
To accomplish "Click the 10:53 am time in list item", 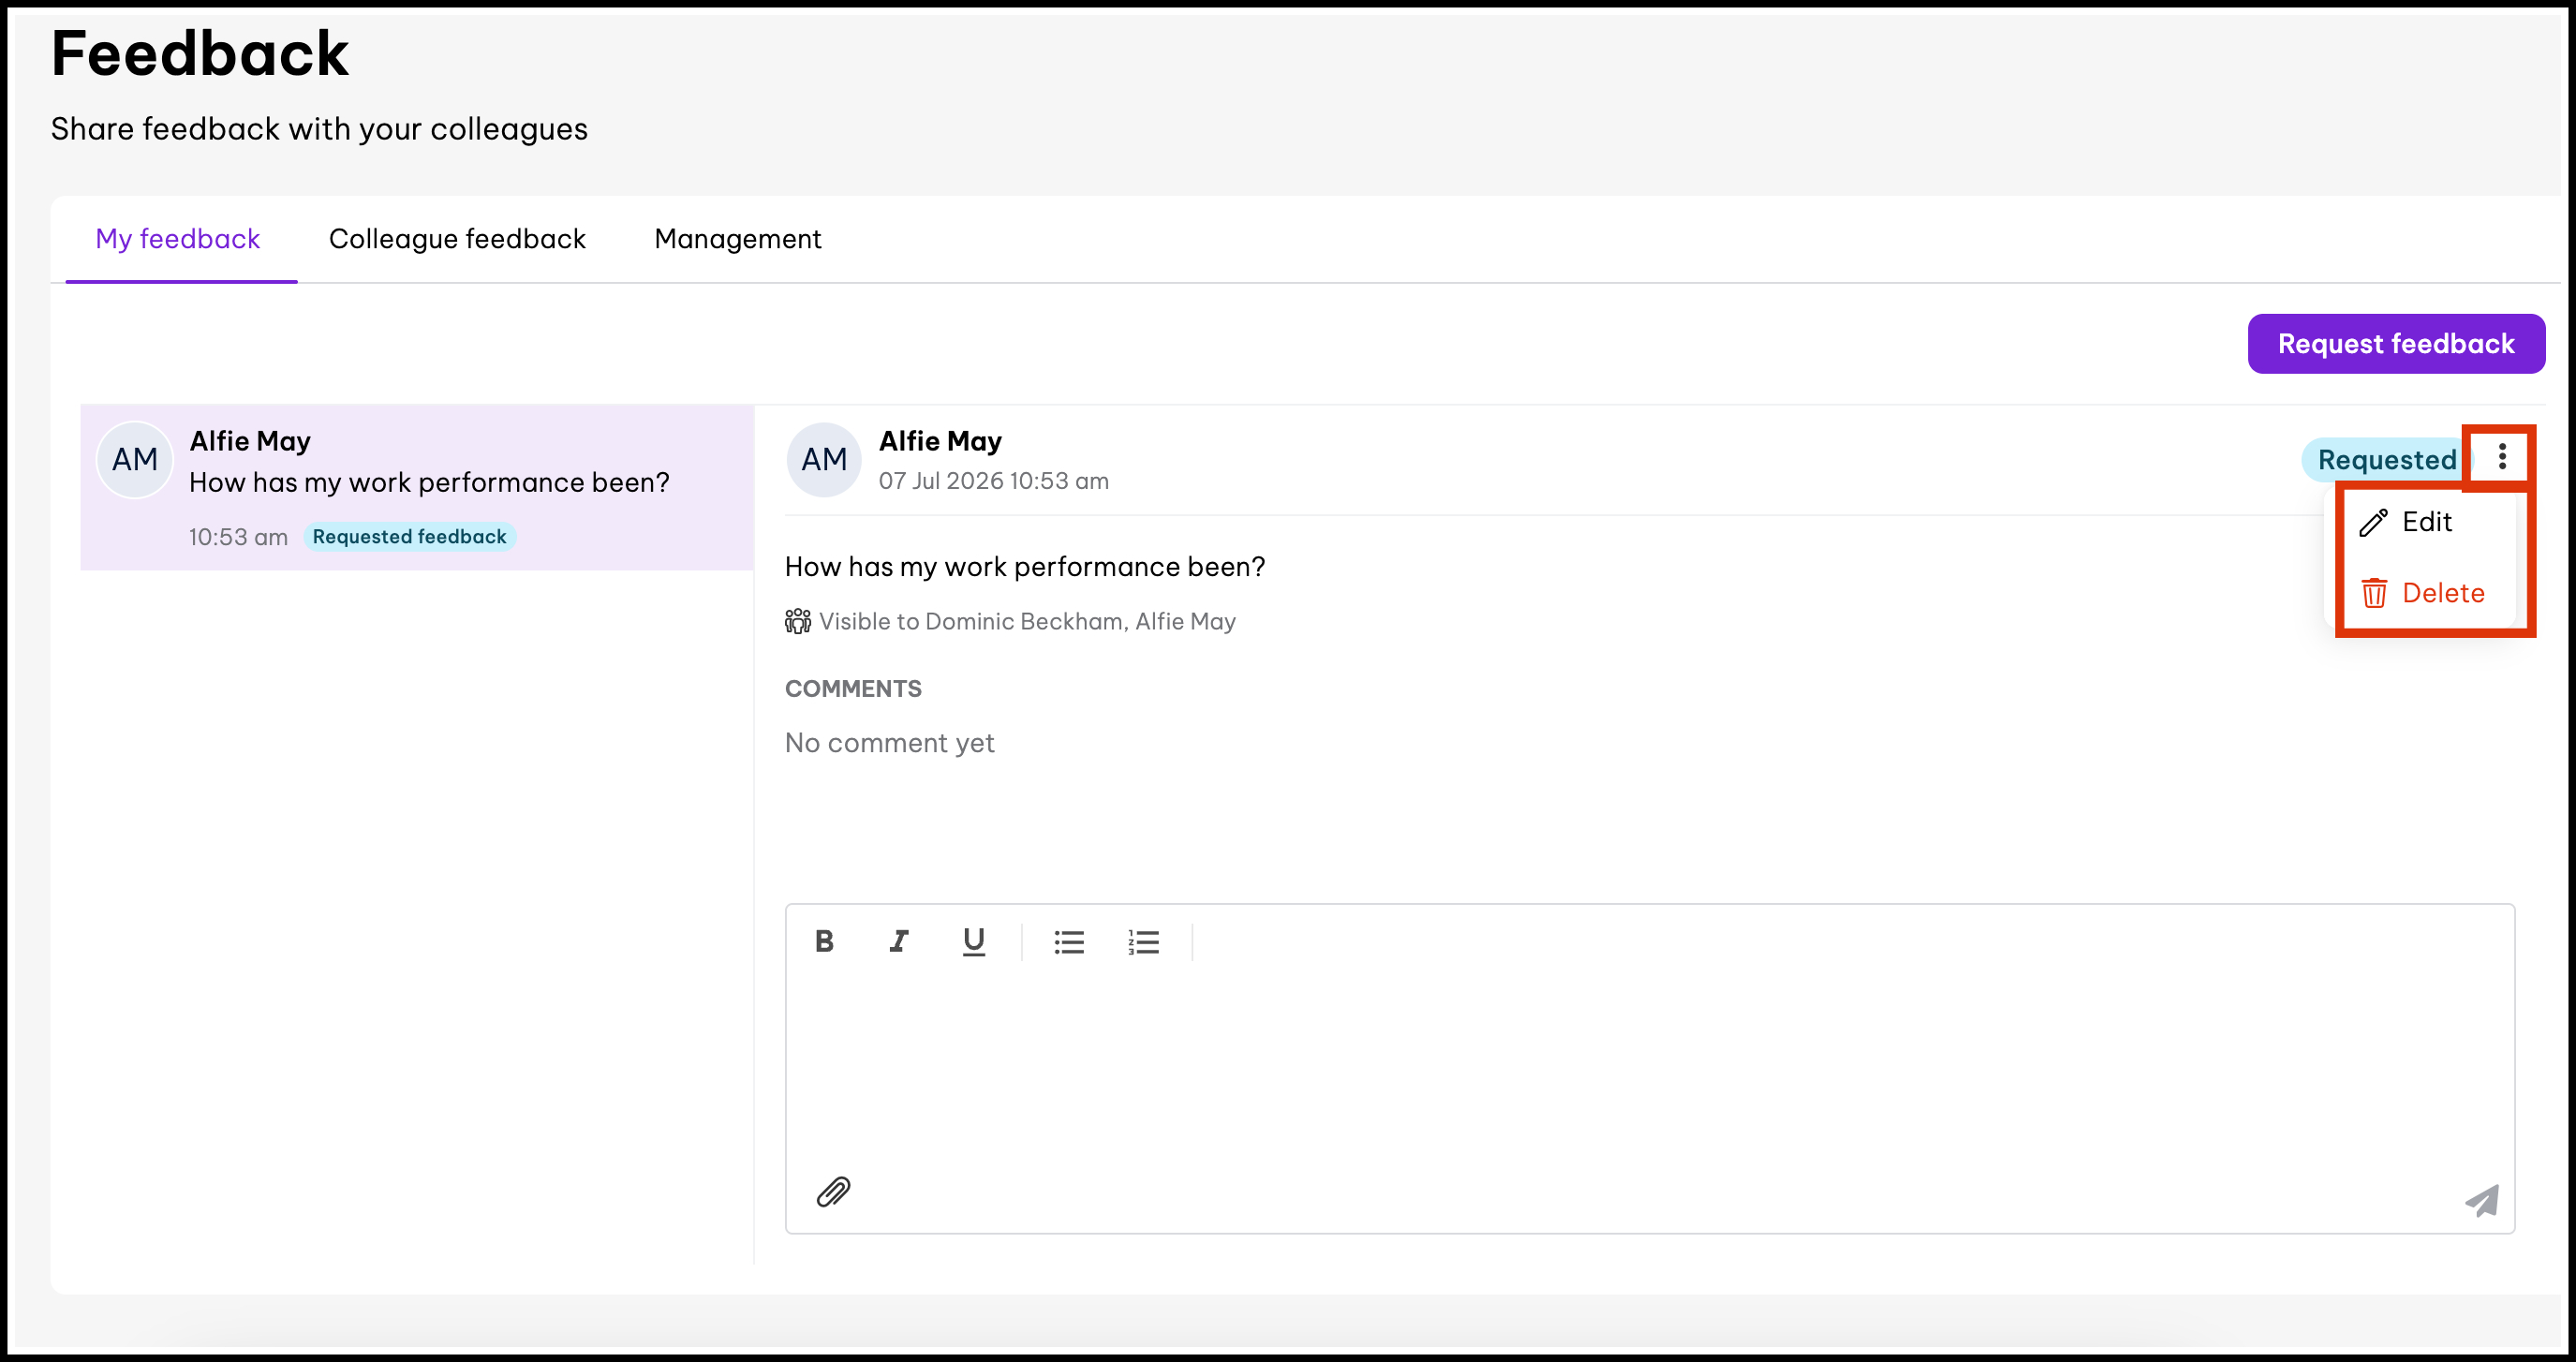I will [x=238, y=537].
